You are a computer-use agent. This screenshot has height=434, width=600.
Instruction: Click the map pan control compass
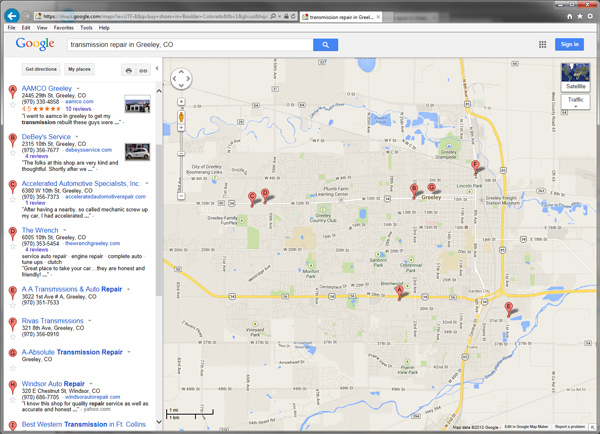pyautogui.click(x=181, y=78)
